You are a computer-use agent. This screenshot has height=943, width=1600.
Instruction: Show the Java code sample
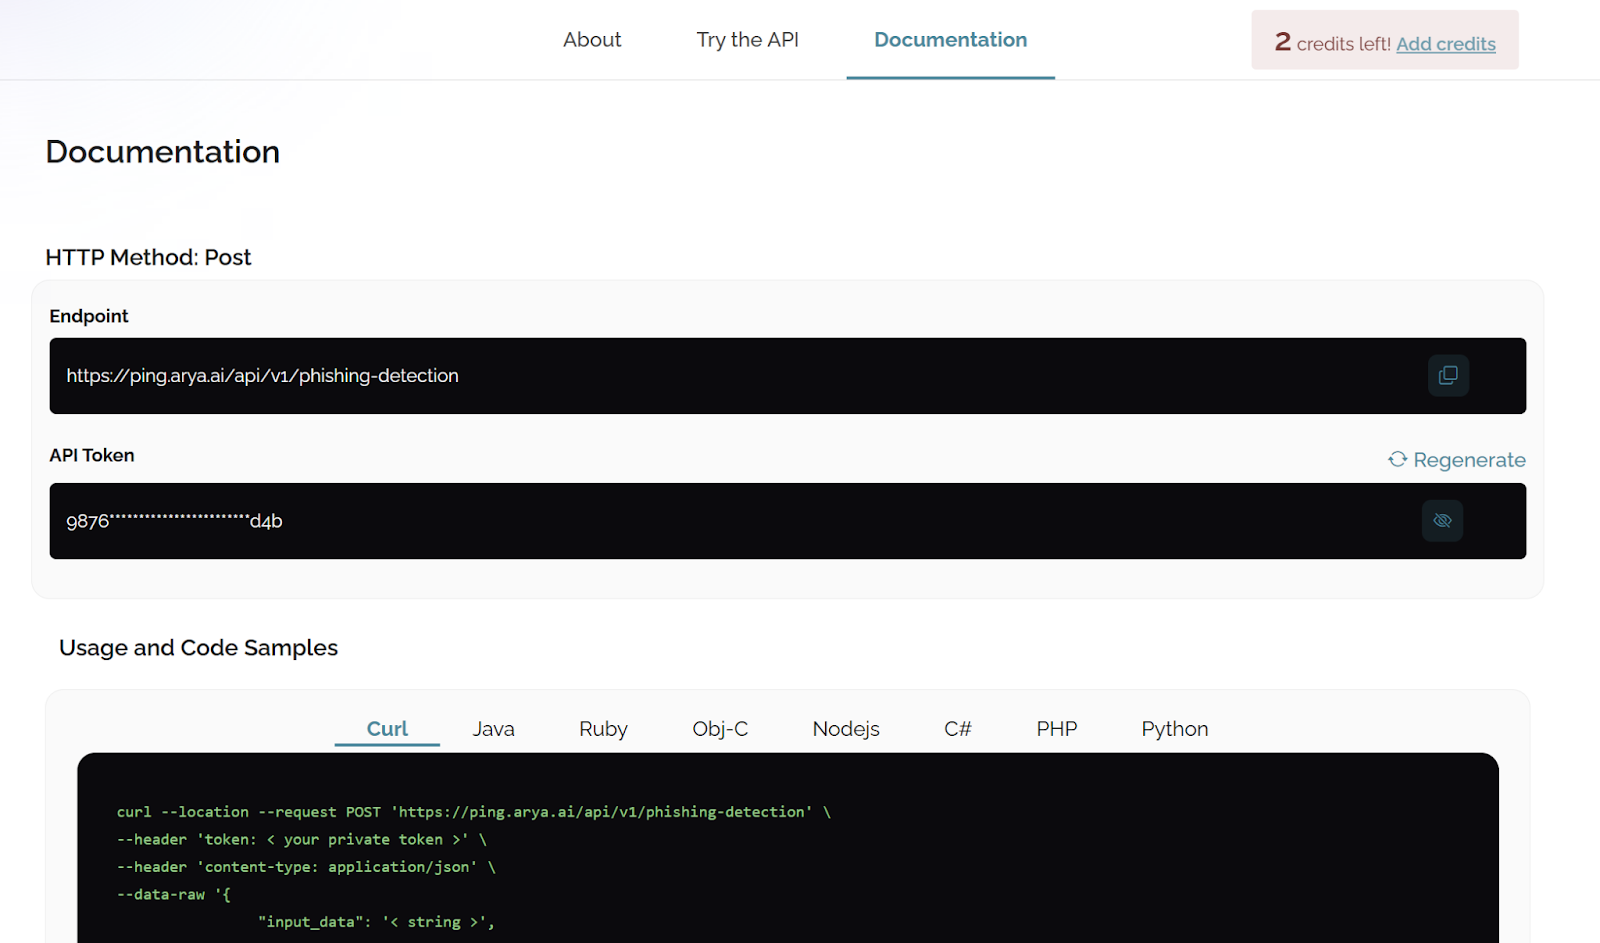(x=493, y=729)
